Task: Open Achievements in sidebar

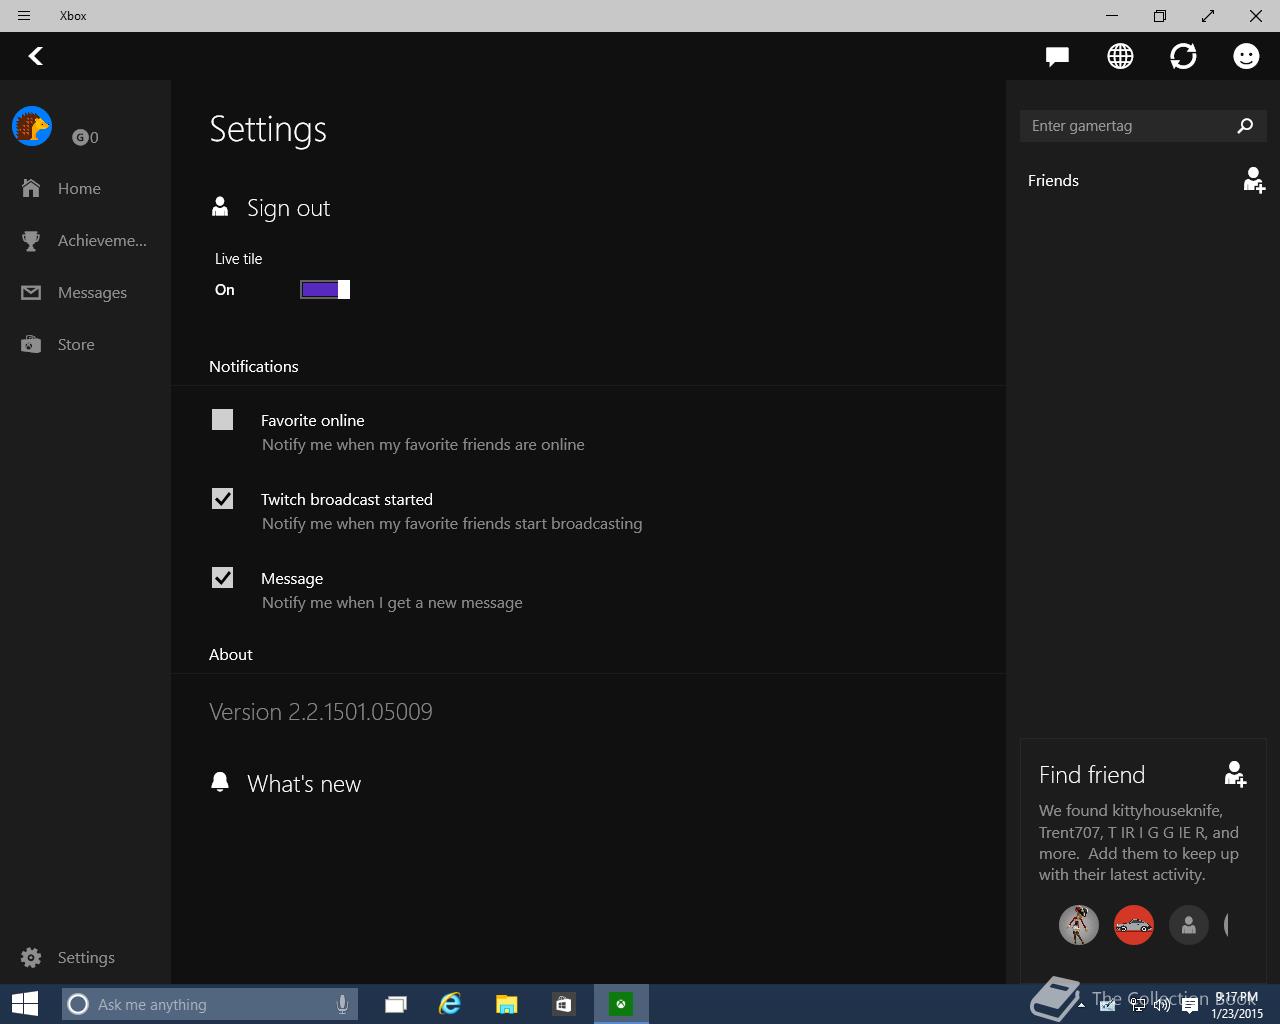Action: coord(85,240)
